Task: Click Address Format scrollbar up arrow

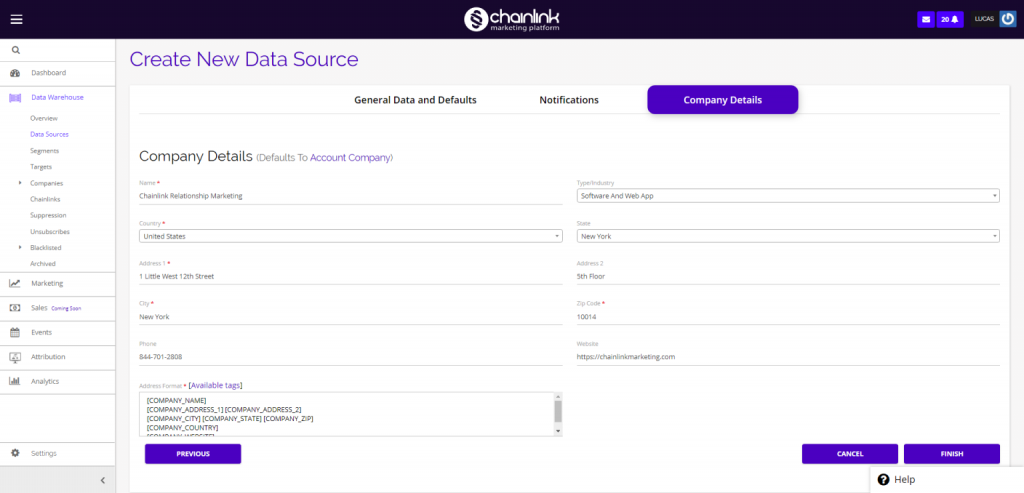Action: (x=558, y=396)
